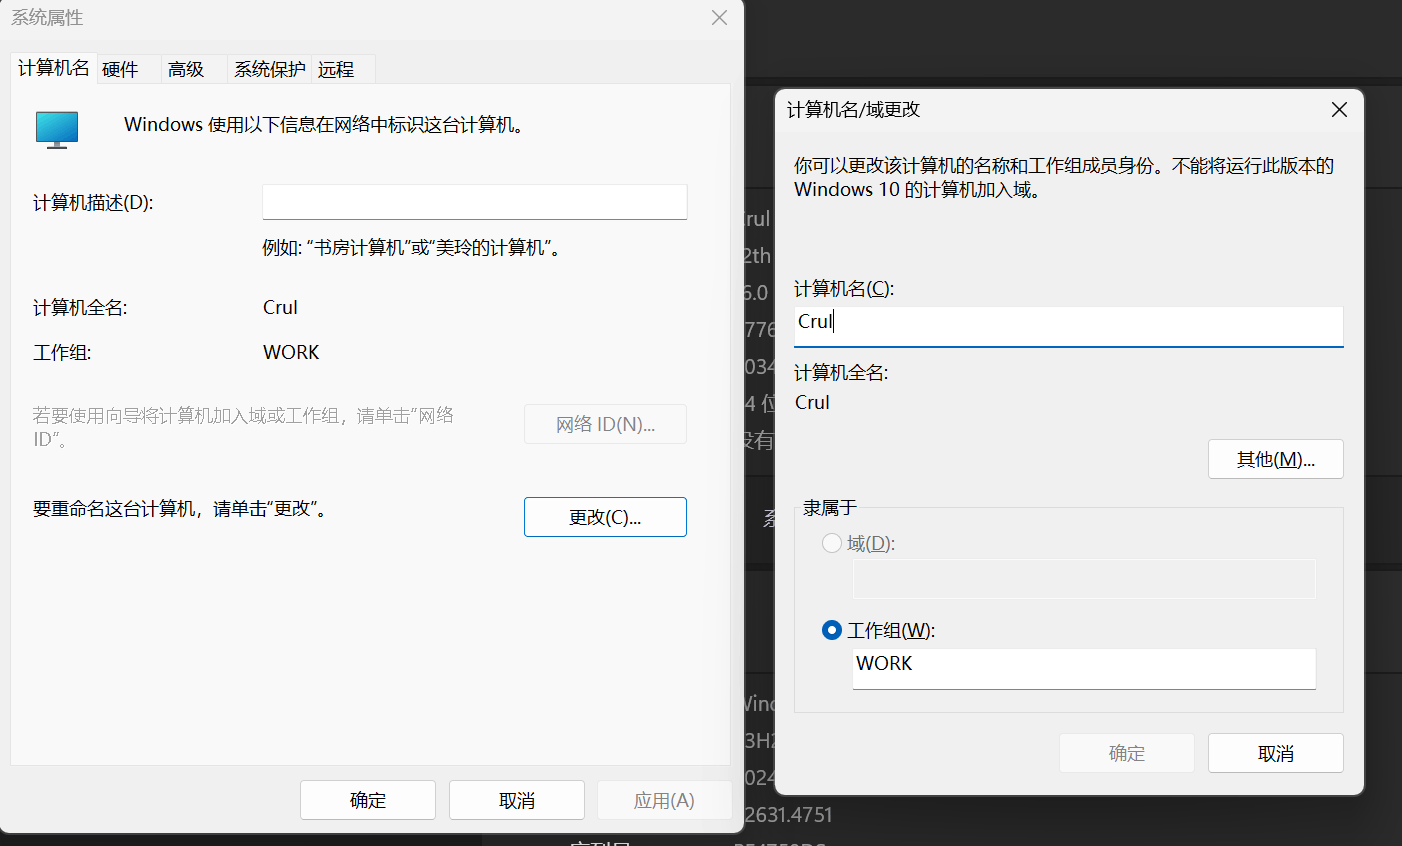1402x846 pixels.
Task: Click the WORK workgroup input field
Action: 1083,668
